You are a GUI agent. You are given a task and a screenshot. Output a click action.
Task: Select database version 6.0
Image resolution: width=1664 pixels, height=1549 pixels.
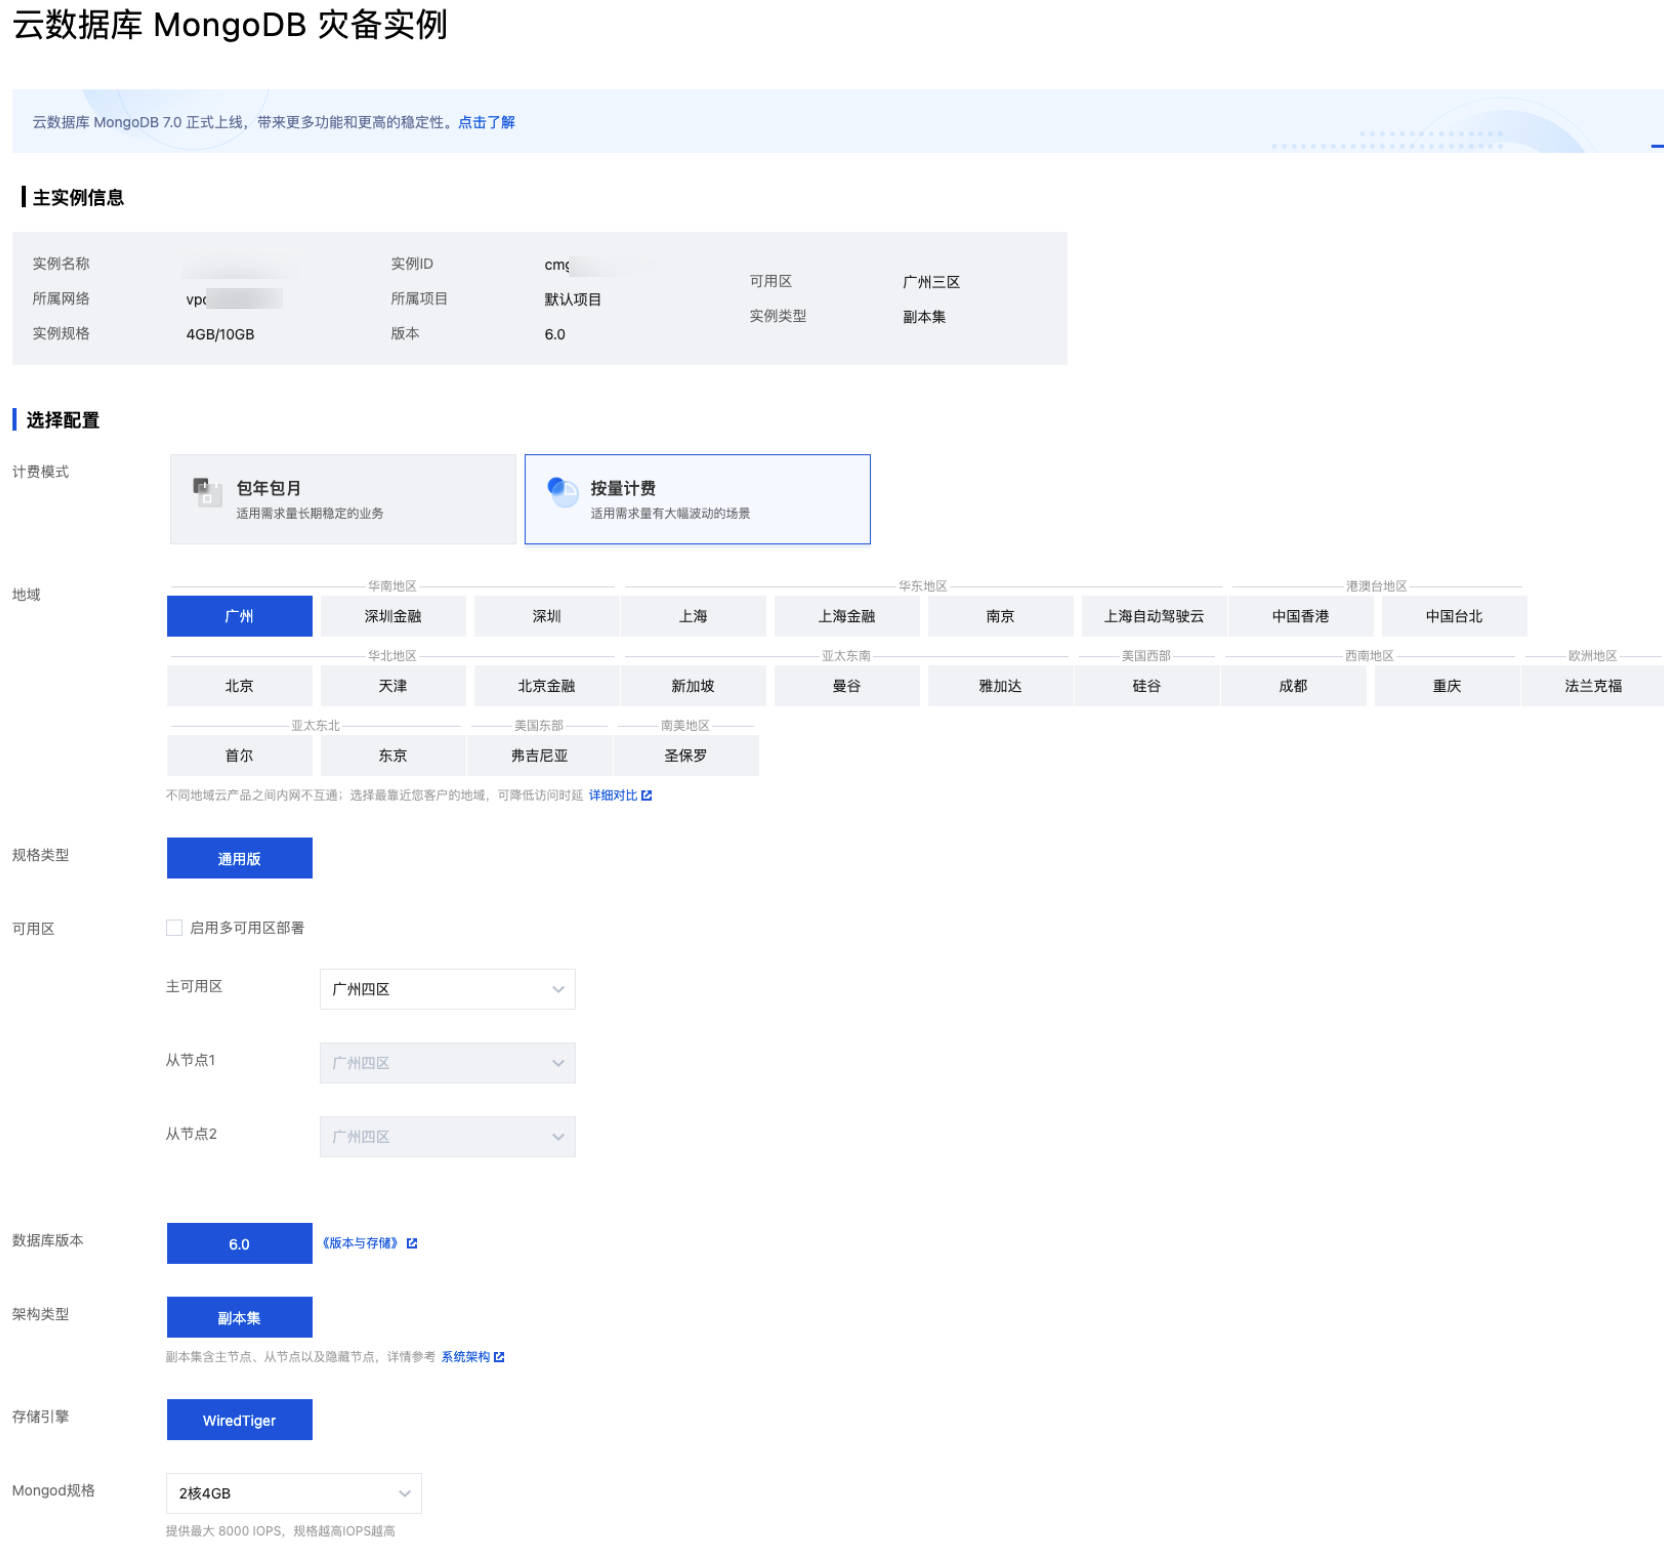(x=239, y=1244)
